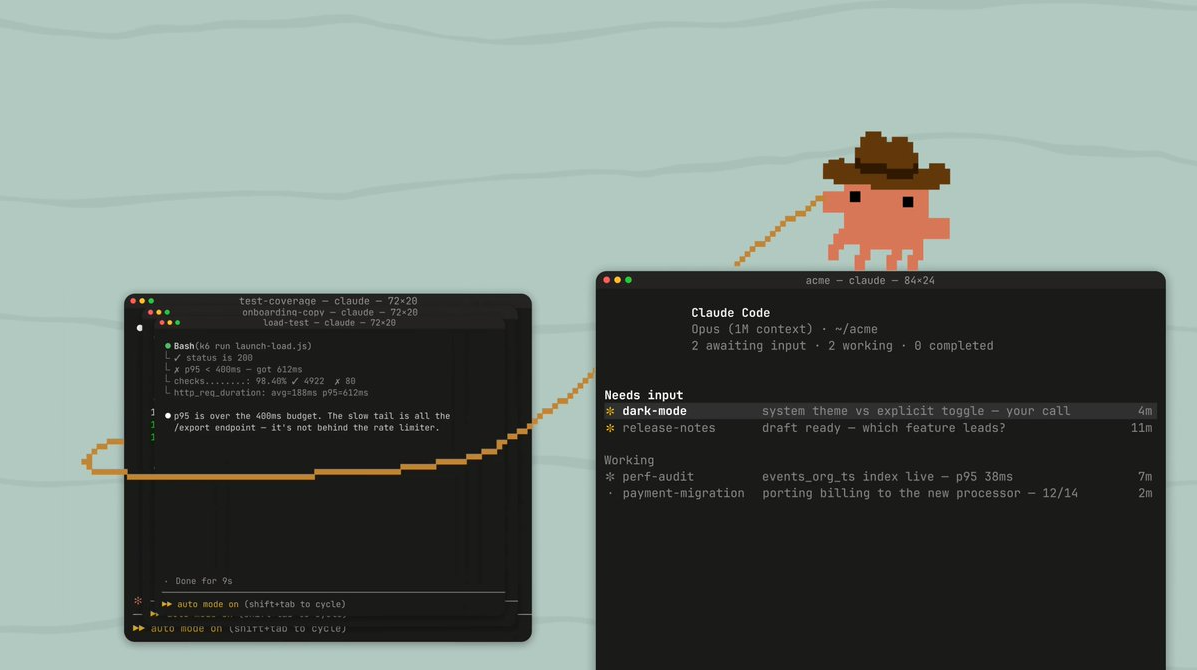The image size is (1197, 670).
Task: Click the Opus (1M context) · ~/acme line
Action: (x=784, y=330)
